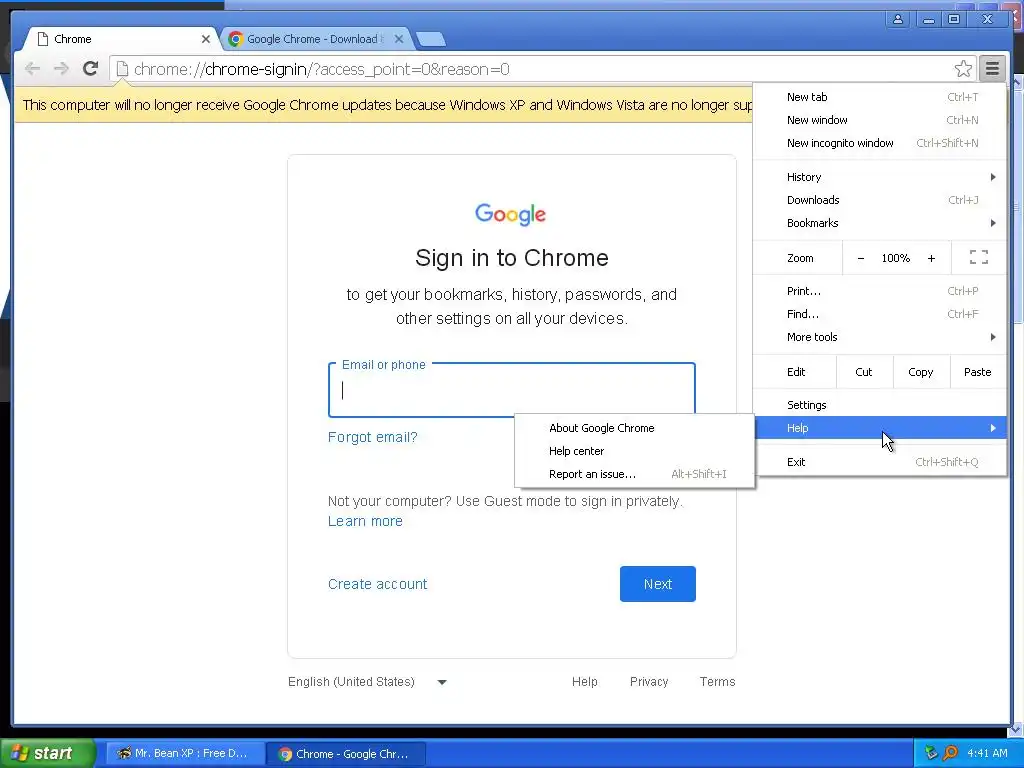Click the blue Next button
The width and height of the screenshot is (1024, 768).
click(x=658, y=584)
